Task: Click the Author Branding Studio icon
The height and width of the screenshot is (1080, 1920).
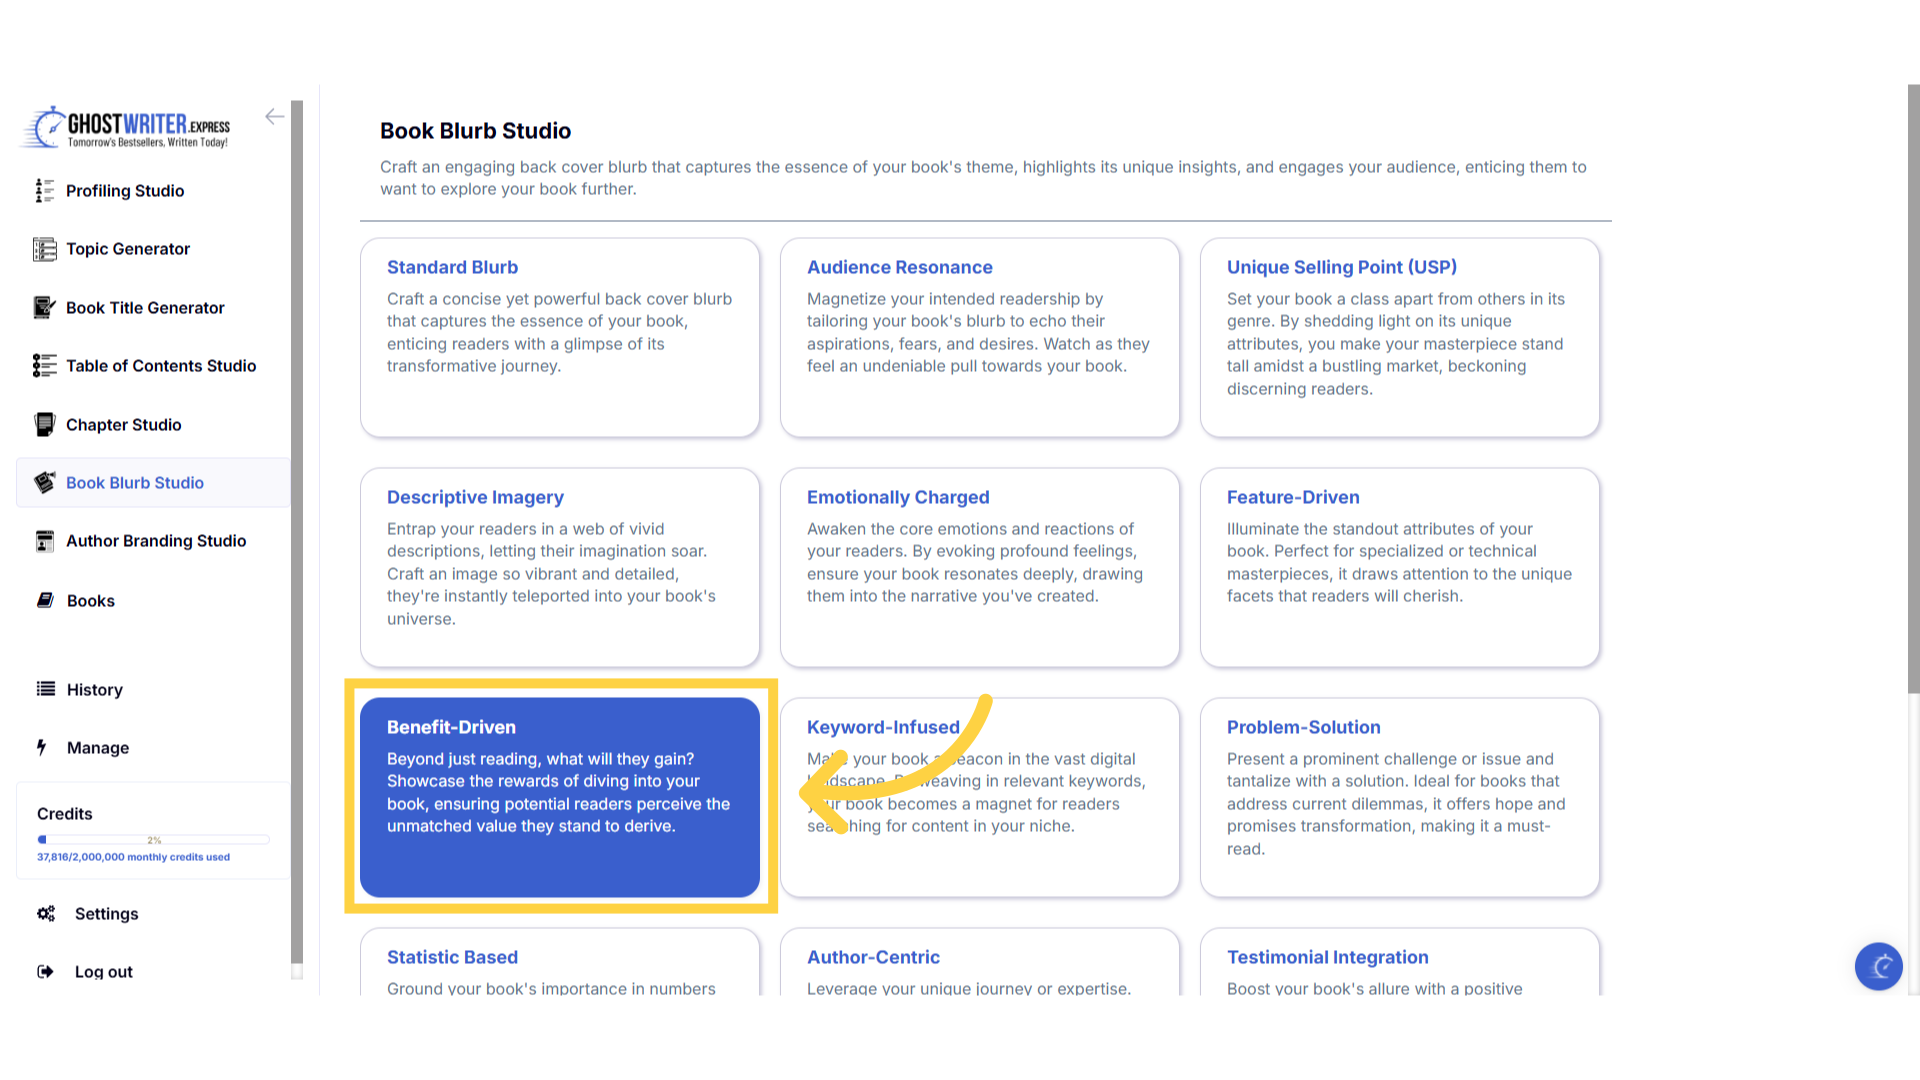Action: [x=44, y=541]
